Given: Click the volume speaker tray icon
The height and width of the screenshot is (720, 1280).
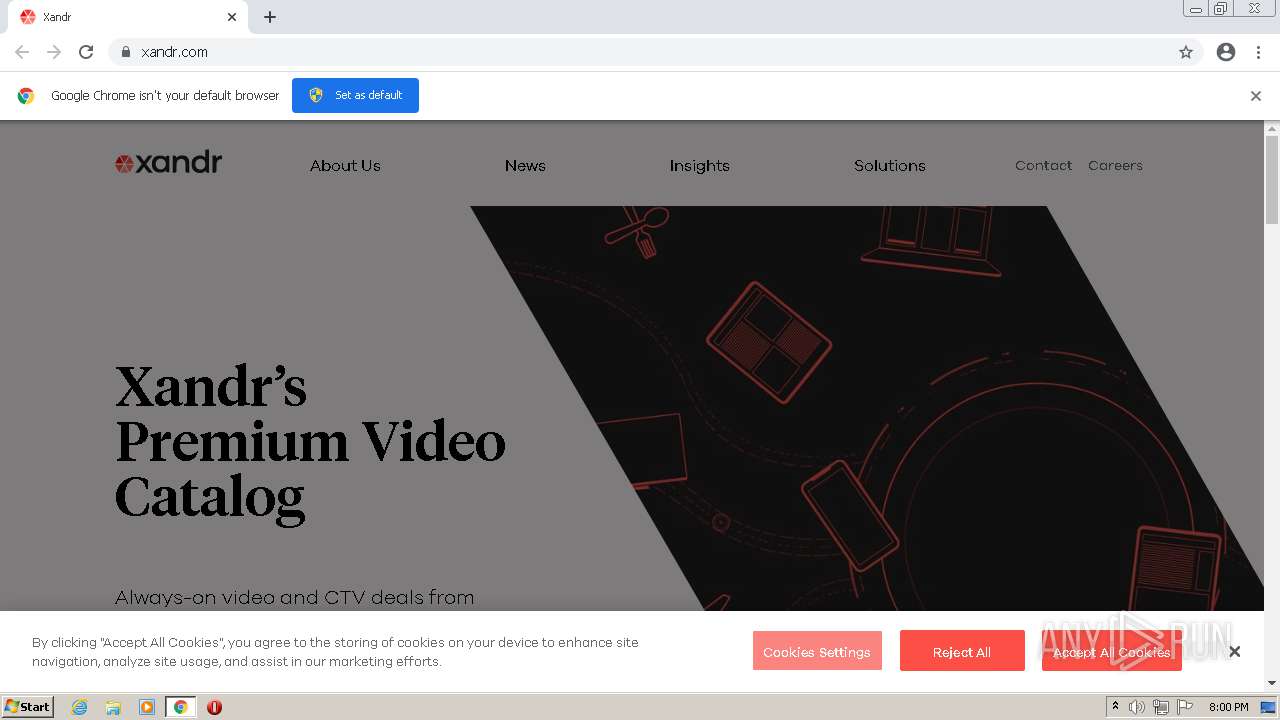Looking at the screenshot, I should pyautogui.click(x=1137, y=707).
